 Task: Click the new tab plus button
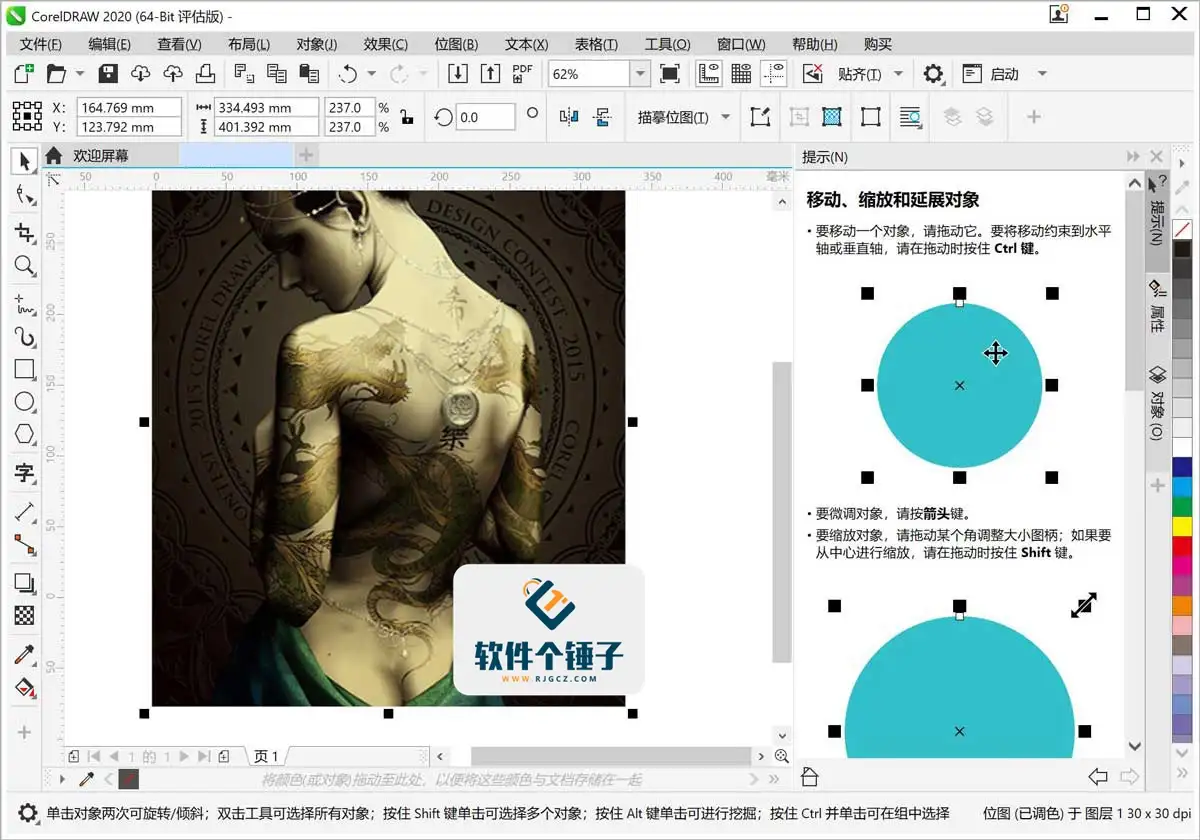[x=307, y=155]
